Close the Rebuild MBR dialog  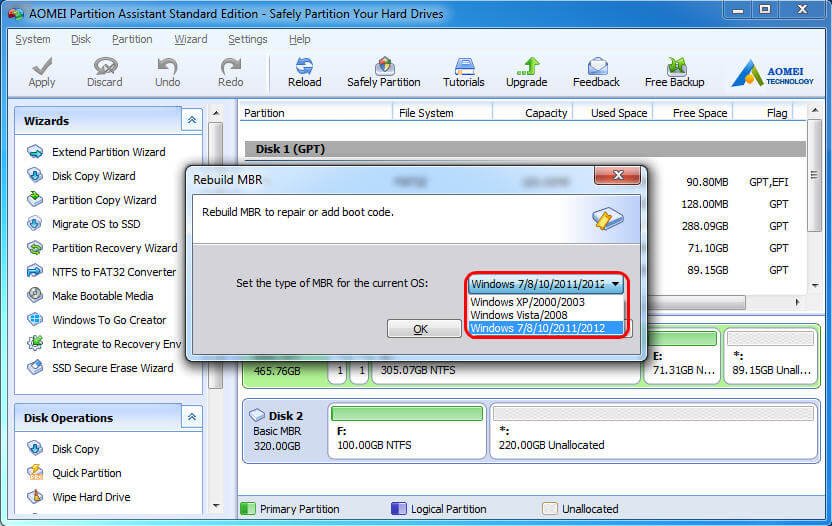(x=618, y=175)
